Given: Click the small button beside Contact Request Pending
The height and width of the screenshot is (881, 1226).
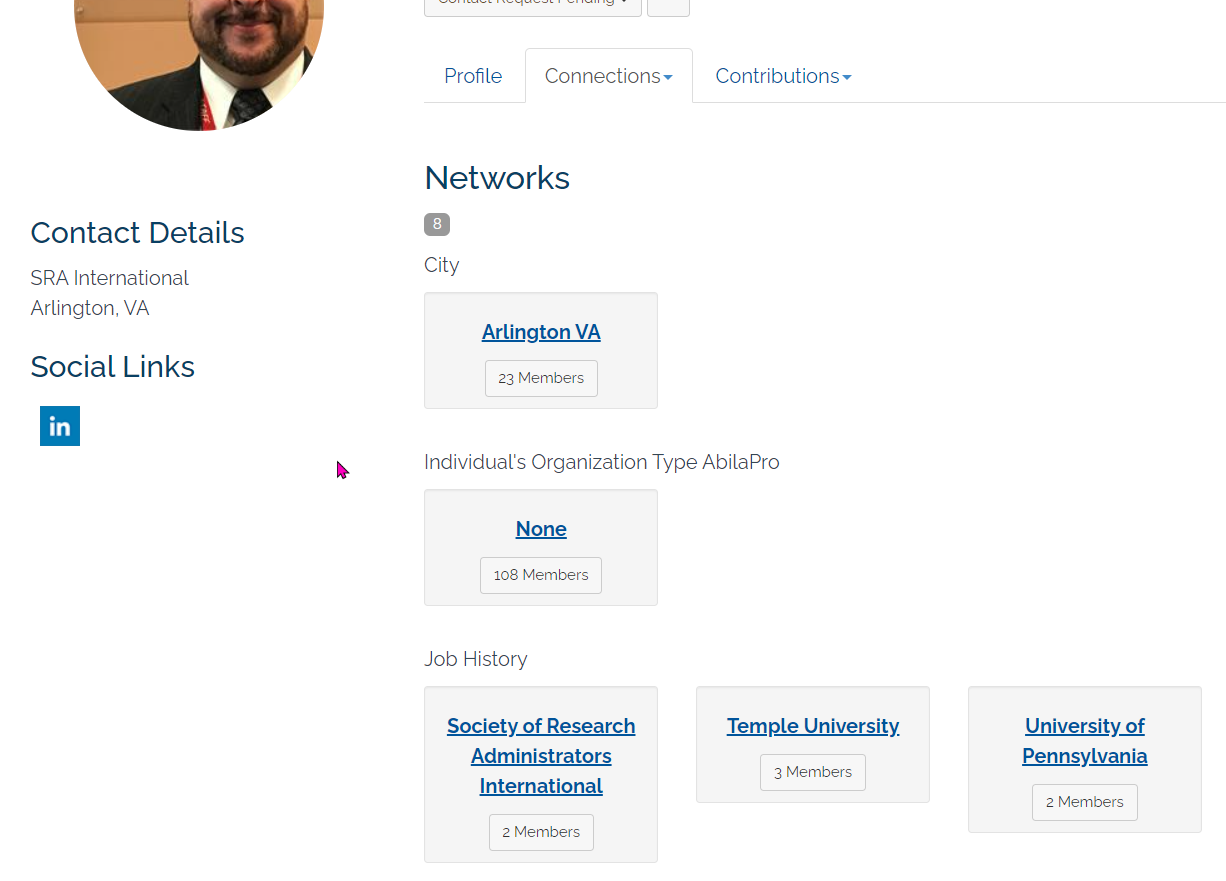Looking at the screenshot, I should click(668, 5).
